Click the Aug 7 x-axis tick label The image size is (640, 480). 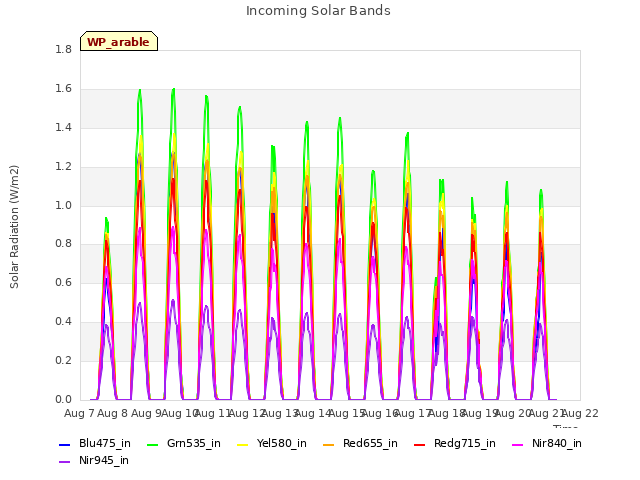click(x=79, y=413)
